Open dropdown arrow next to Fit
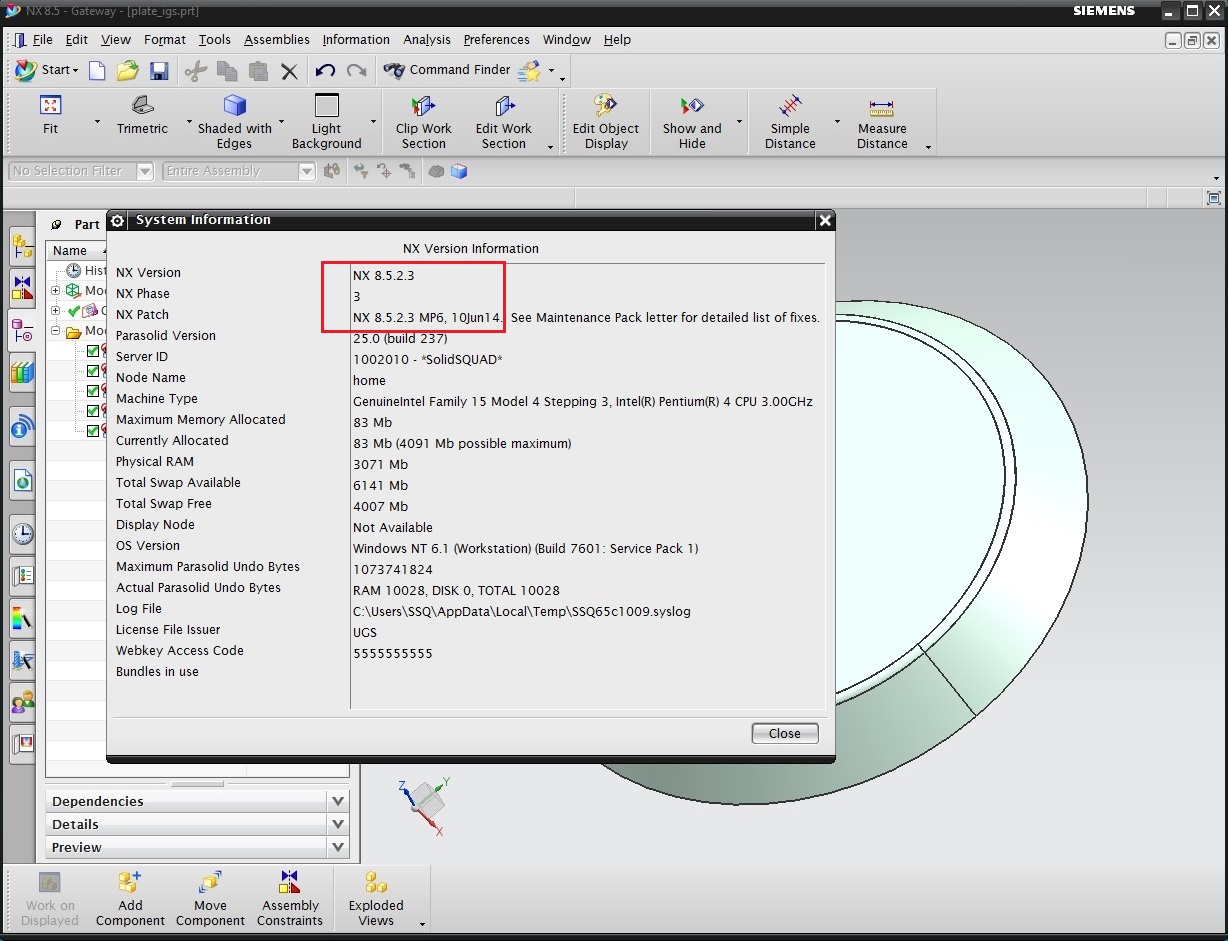 pos(97,122)
